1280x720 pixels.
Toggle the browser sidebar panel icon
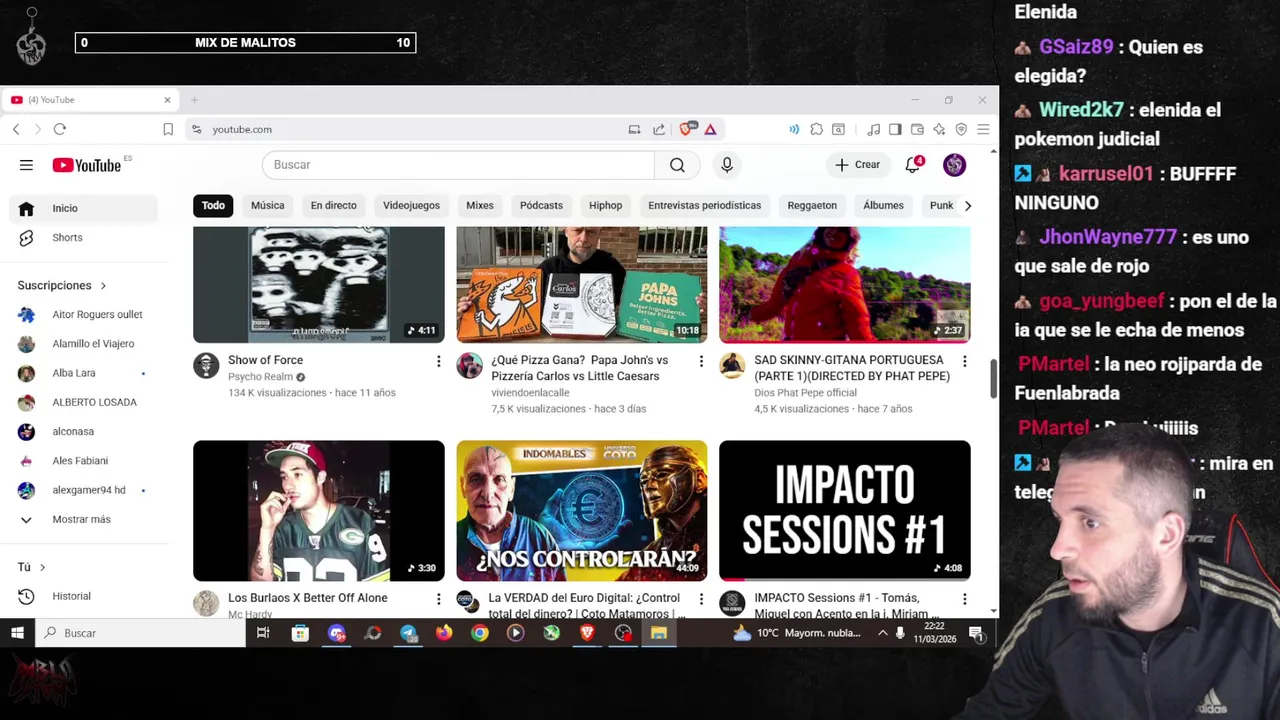[x=895, y=129]
